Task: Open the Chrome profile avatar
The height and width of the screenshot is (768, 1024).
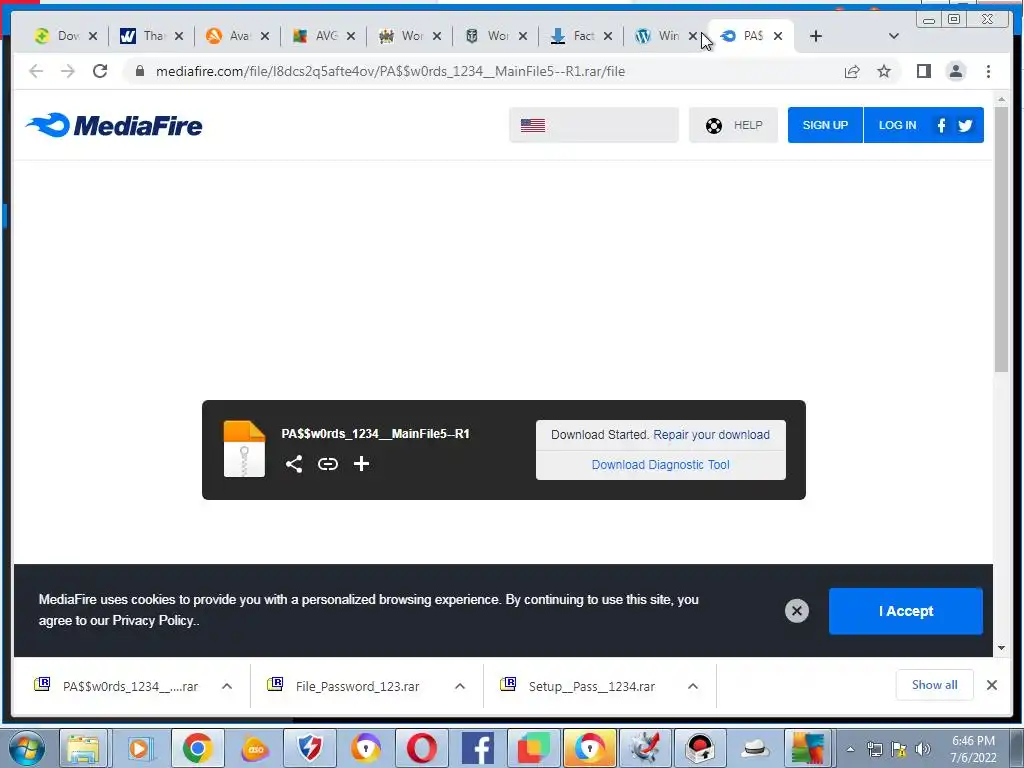Action: (956, 71)
